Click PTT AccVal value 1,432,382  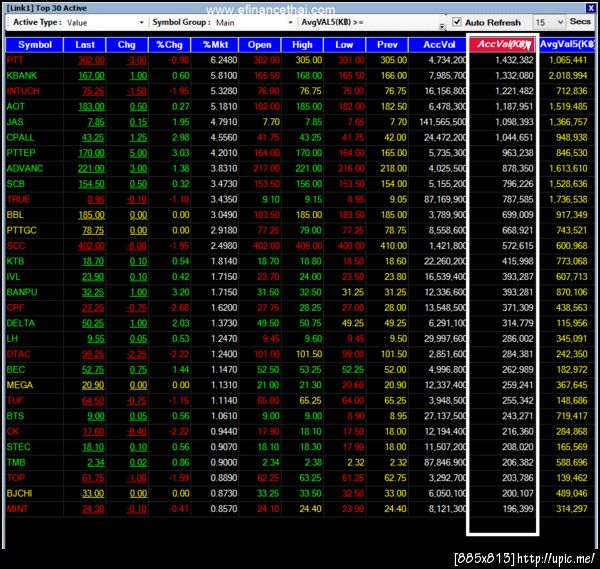(x=514, y=60)
